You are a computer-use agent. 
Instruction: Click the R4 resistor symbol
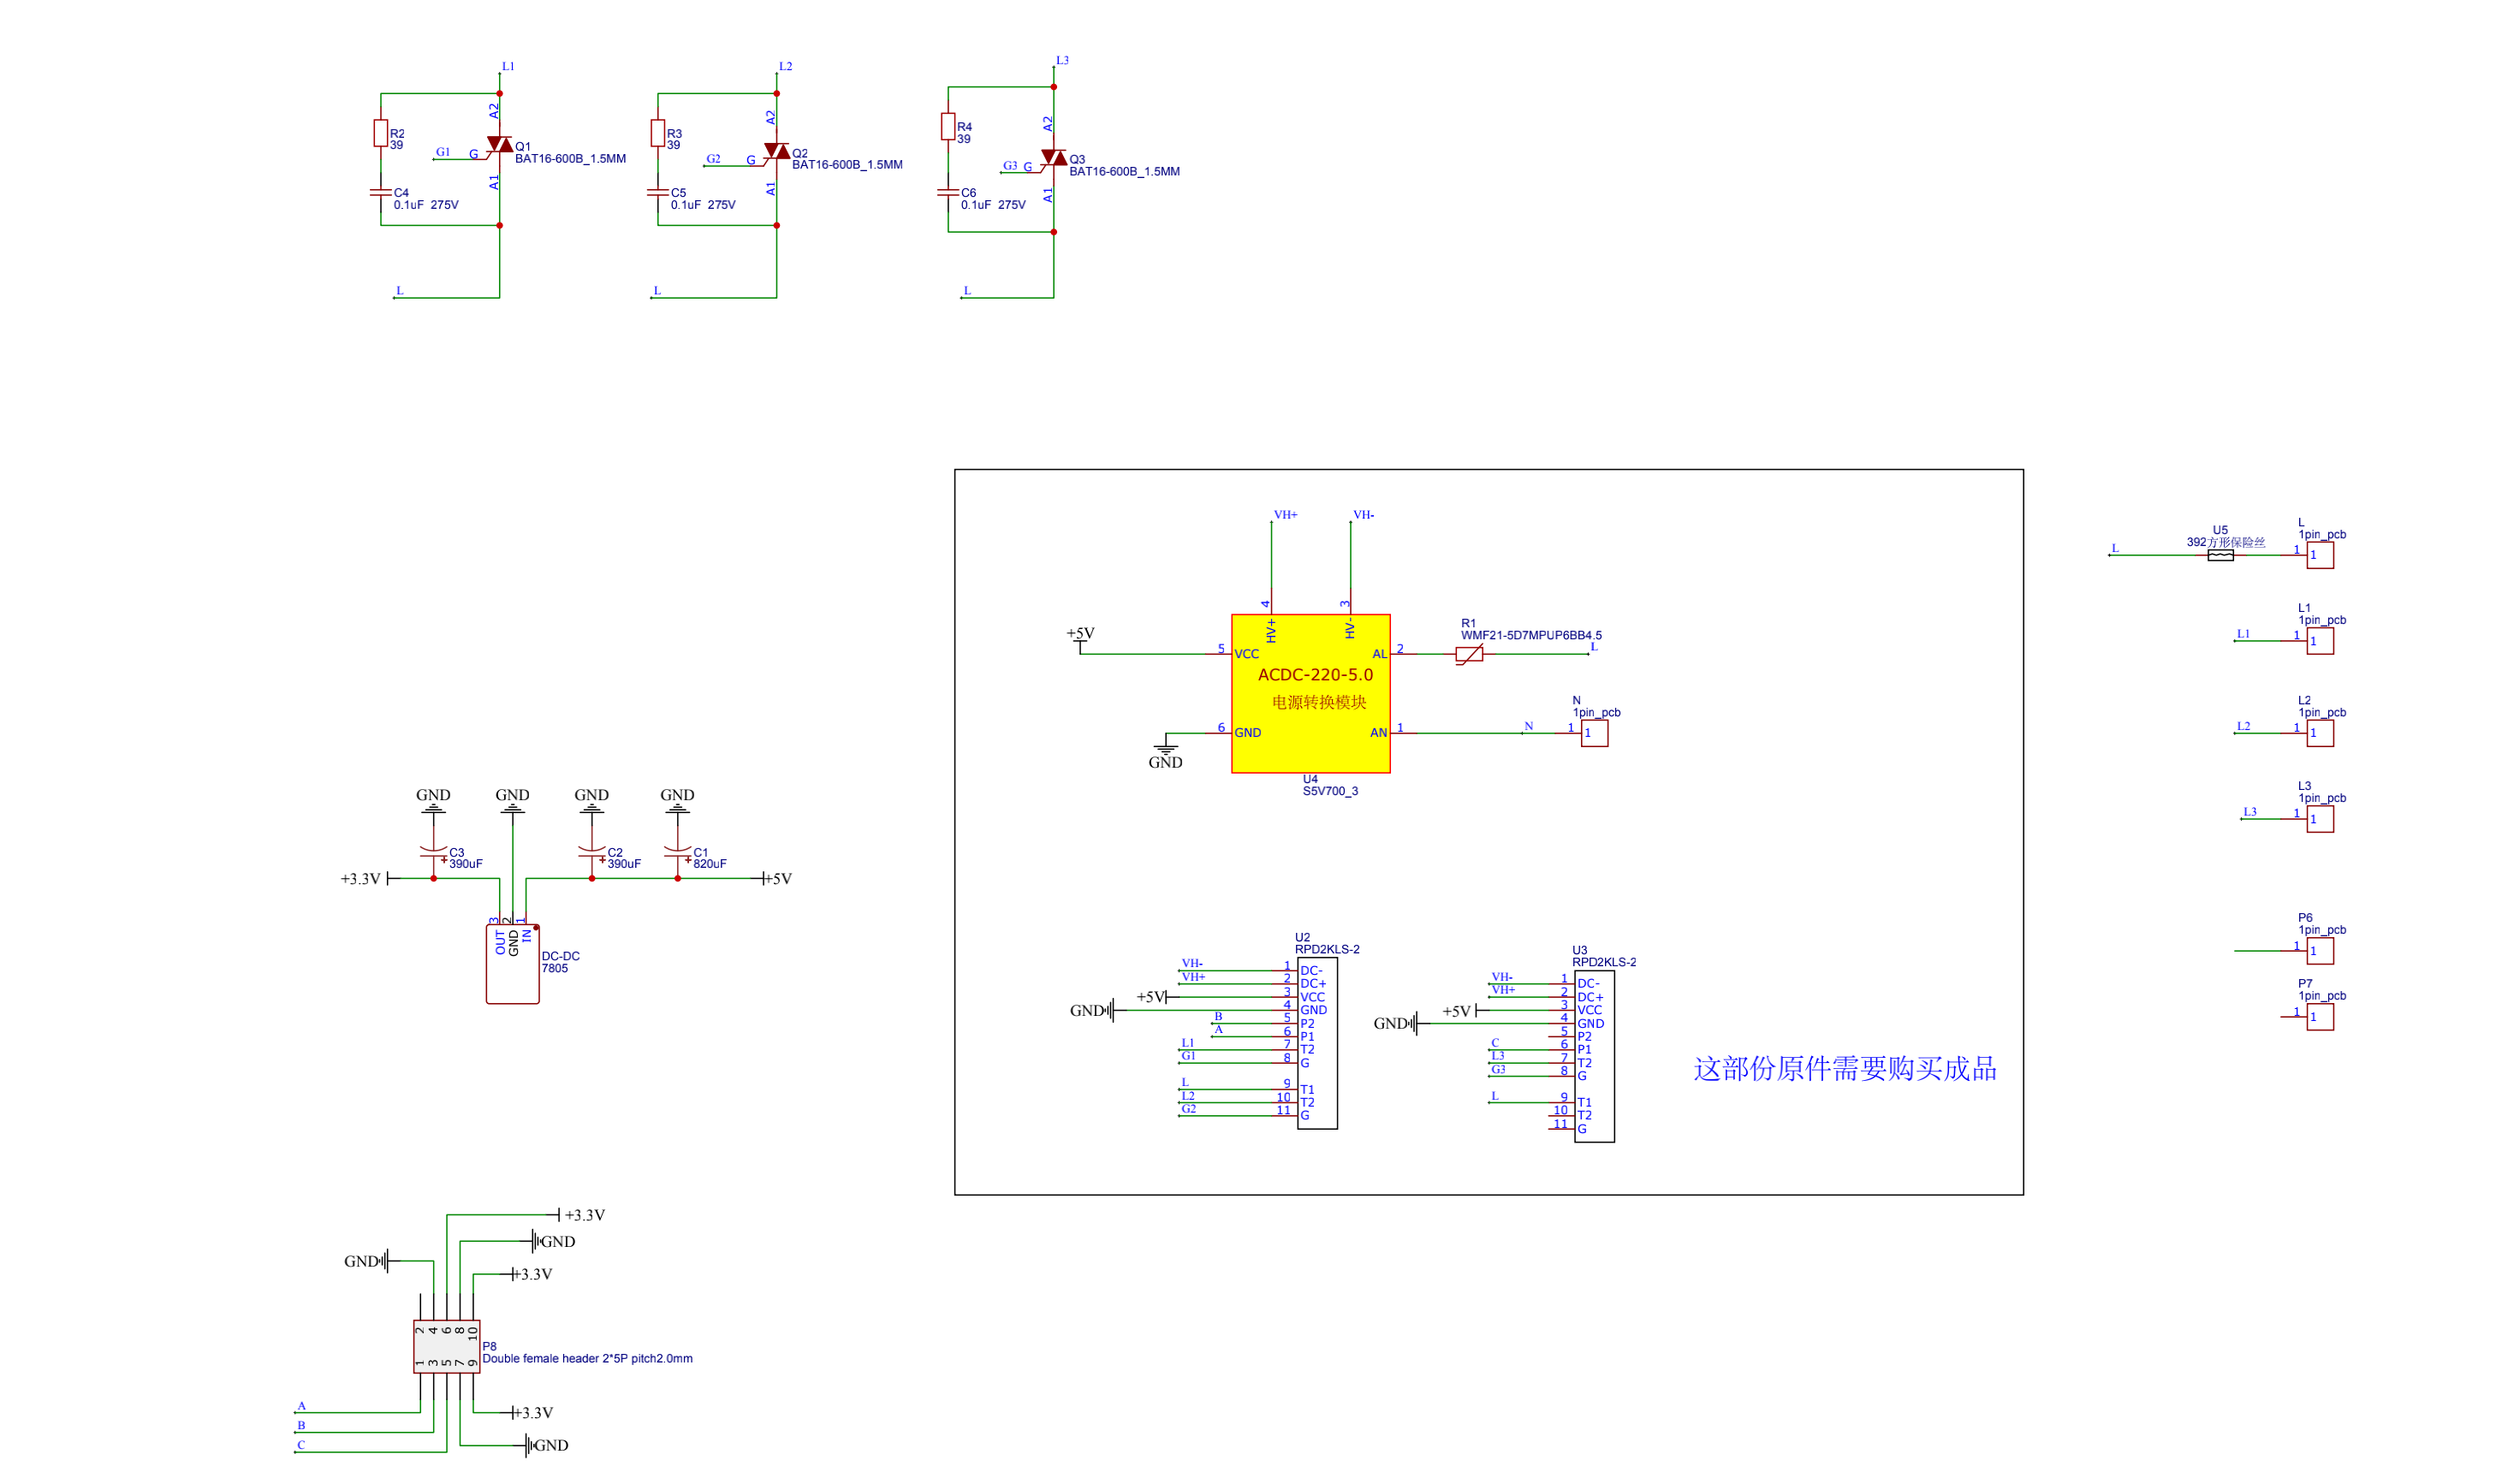[948, 126]
